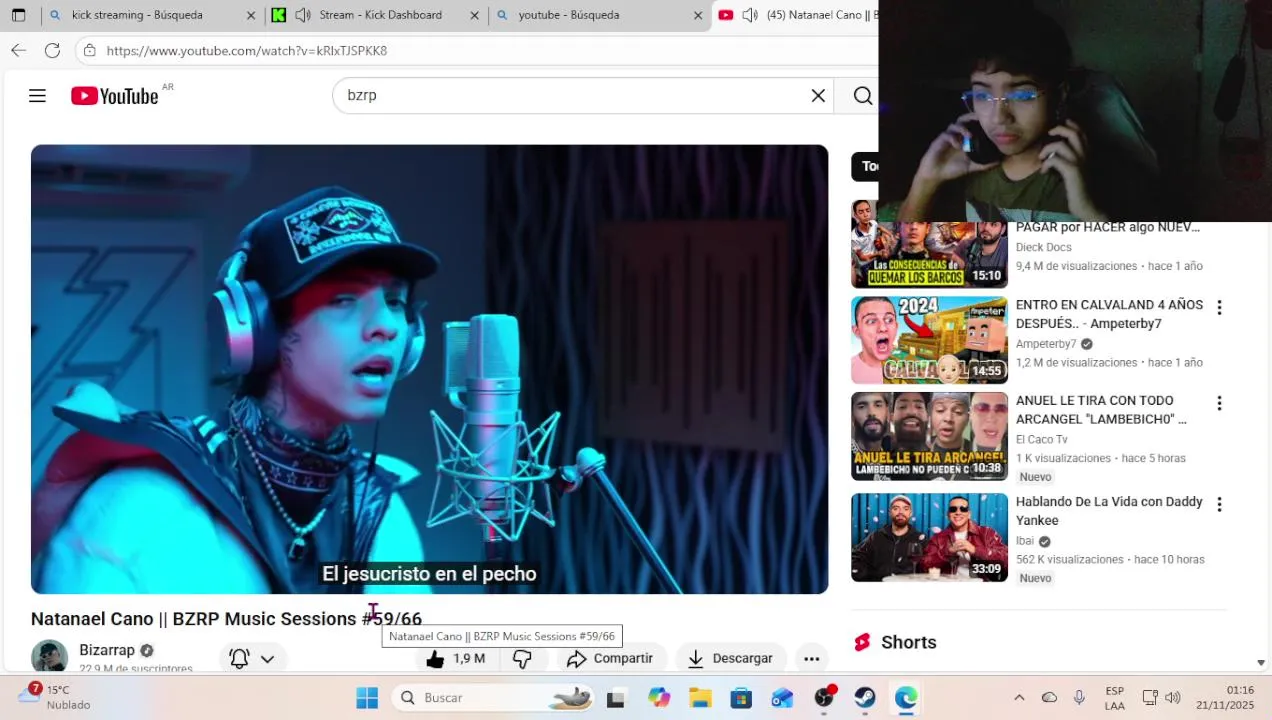Clear the 'bzrp' search text
This screenshot has width=1272, height=720.
[818, 95]
